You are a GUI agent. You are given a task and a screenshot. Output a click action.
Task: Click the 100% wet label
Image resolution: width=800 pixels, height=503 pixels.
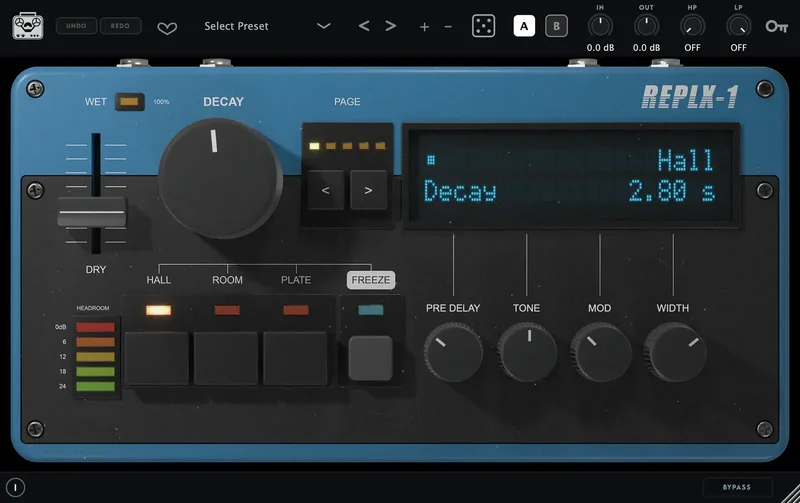pos(161,102)
